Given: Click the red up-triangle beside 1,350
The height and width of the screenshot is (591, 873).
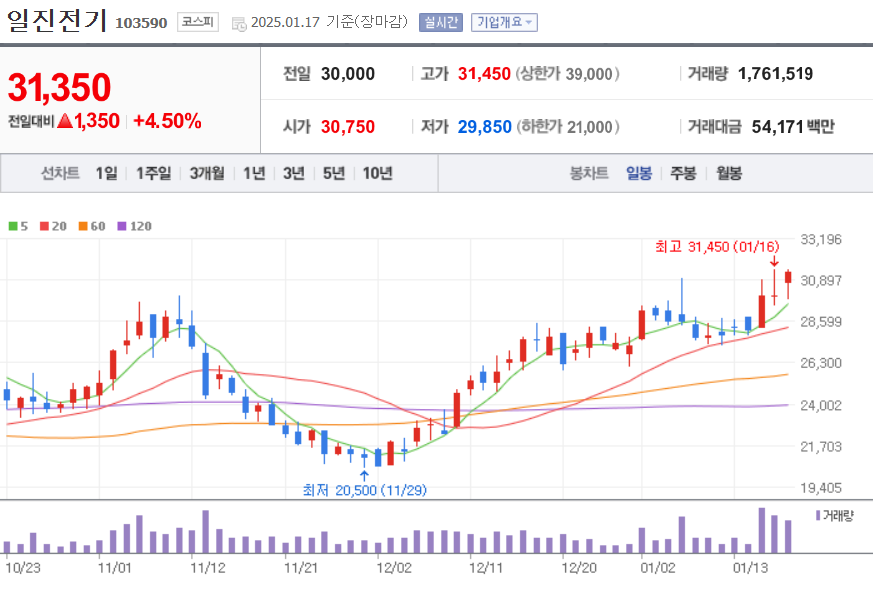Looking at the screenshot, I should point(65,120).
